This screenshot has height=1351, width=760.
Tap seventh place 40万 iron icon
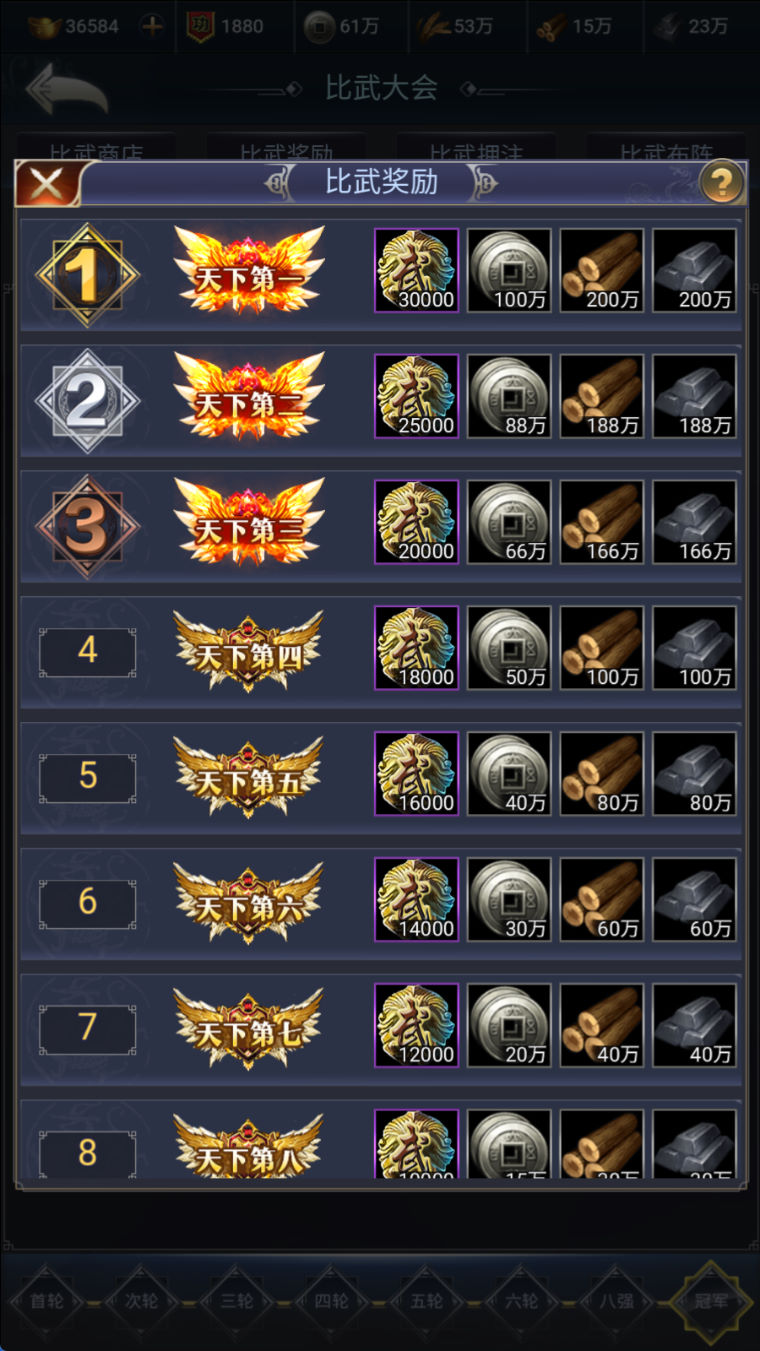[x=695, y=1027]
